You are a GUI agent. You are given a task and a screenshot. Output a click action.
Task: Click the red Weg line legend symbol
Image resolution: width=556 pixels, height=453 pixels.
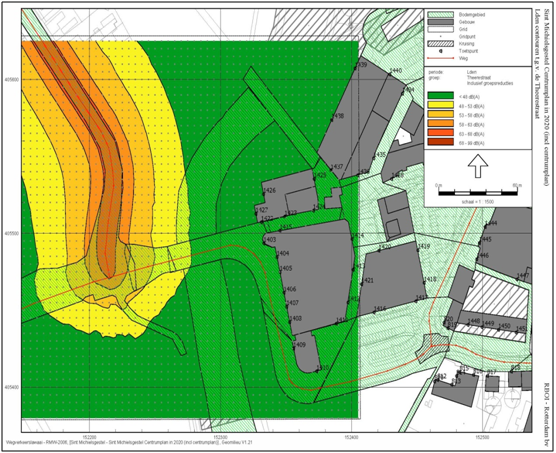(x=440, y=58)
